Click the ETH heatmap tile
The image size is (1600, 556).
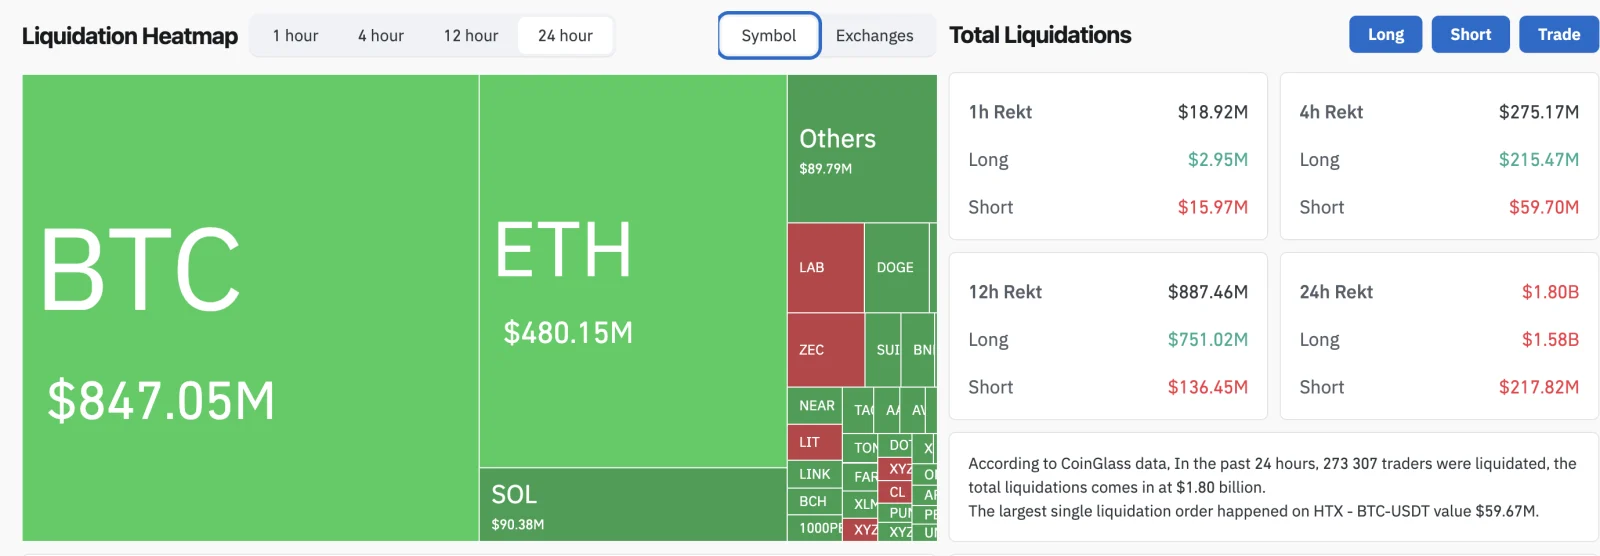[x=633, y=271]
